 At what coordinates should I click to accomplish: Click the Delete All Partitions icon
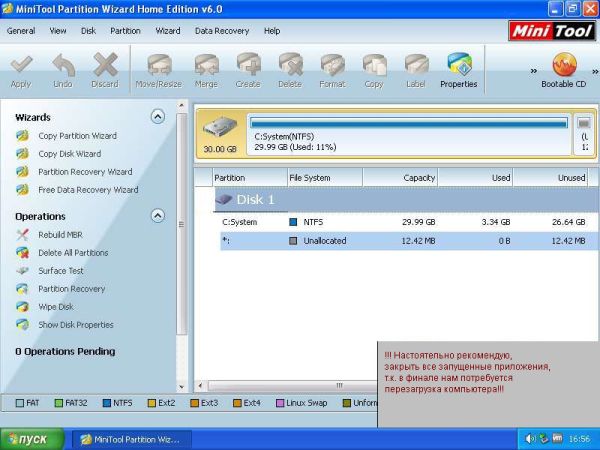click(22, 253)
